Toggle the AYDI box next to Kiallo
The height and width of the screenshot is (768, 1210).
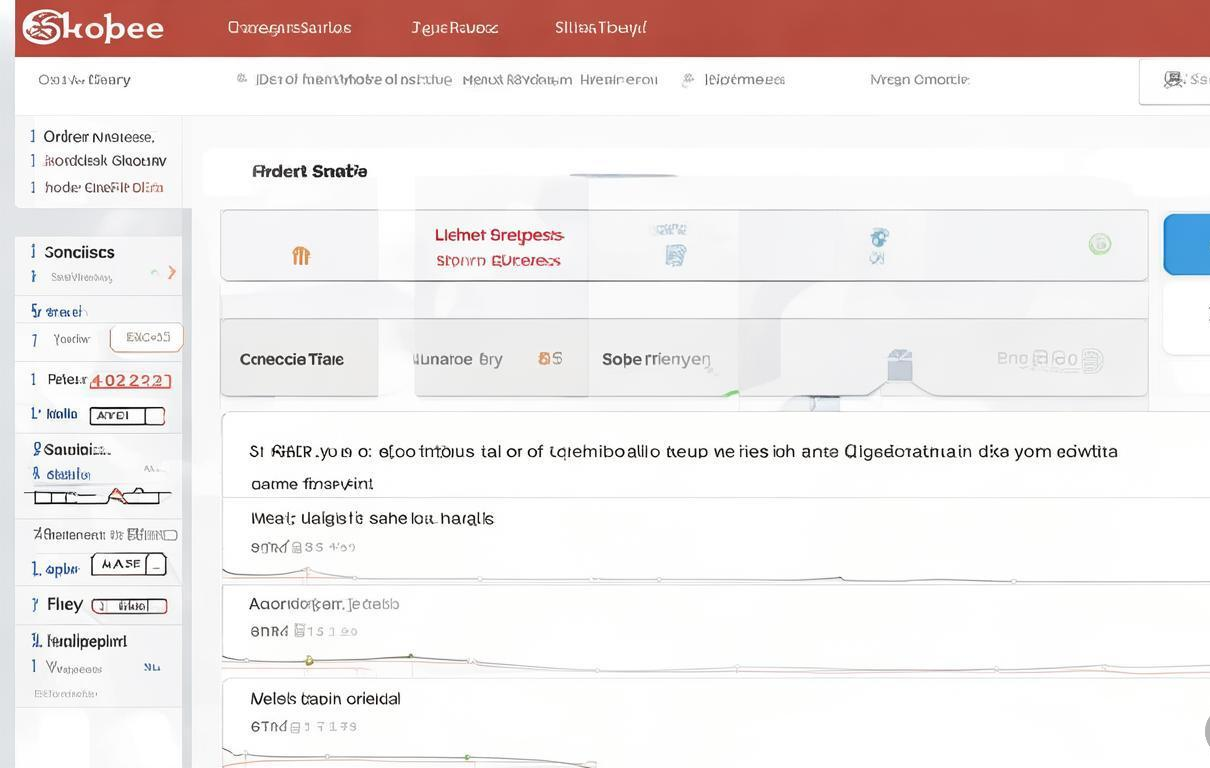point(127,416)
